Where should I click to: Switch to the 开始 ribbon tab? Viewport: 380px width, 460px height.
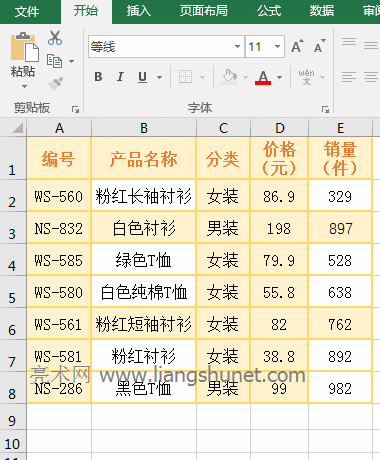coord(86,11)
